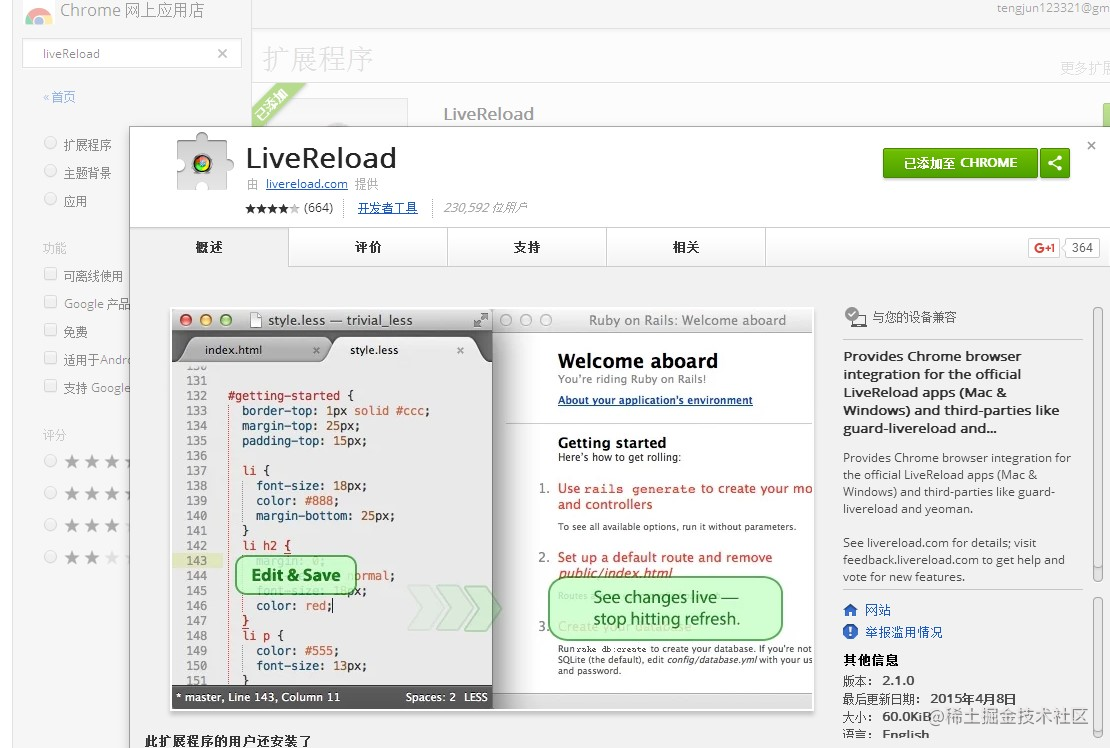The image size is (1110, 748).
Task: Check the Google 产品 checkbox
Action: coord(50,302)
